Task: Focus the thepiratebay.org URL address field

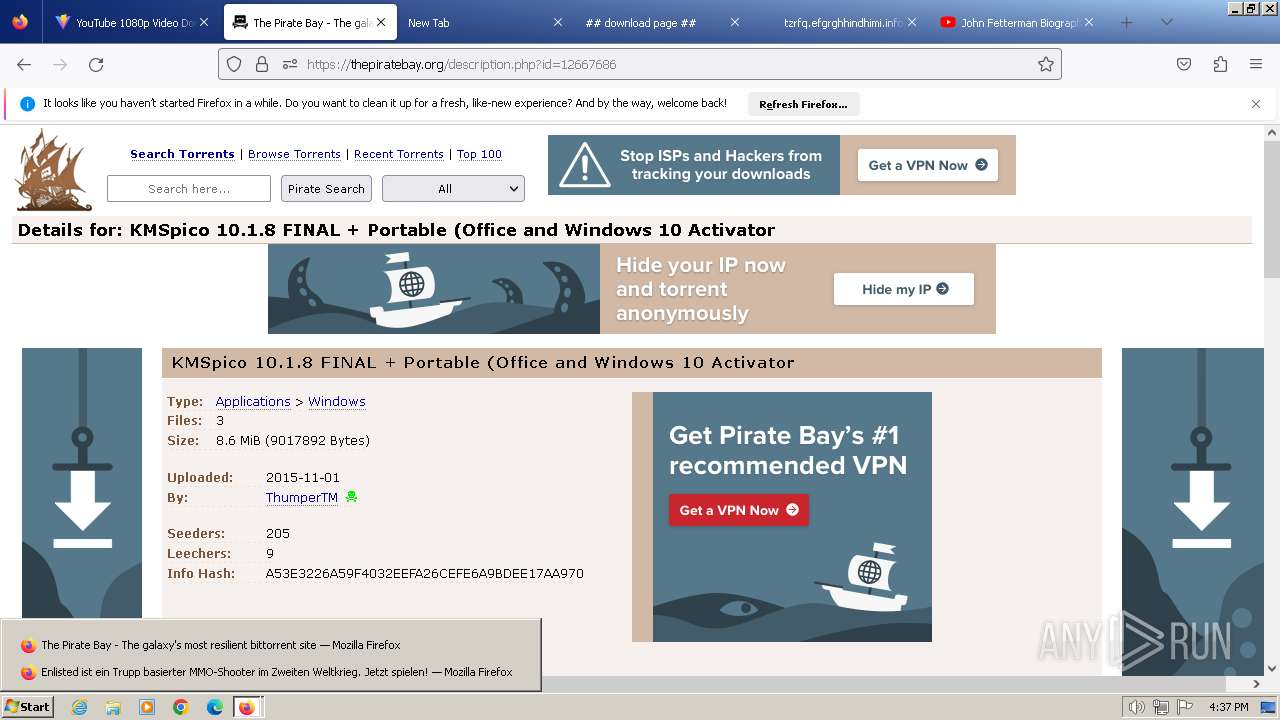Action: pos(640,64)
